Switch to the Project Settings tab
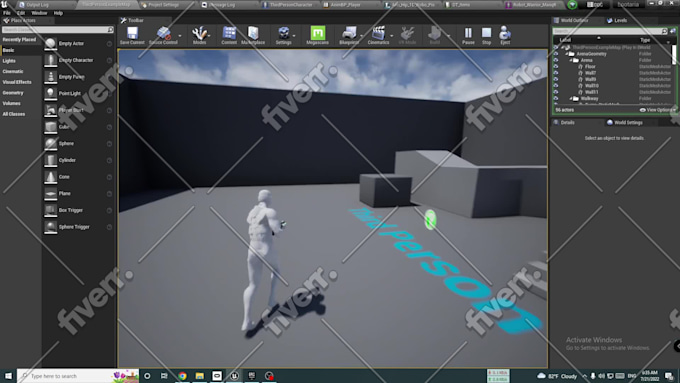The image size is (680, 383). 163,5
